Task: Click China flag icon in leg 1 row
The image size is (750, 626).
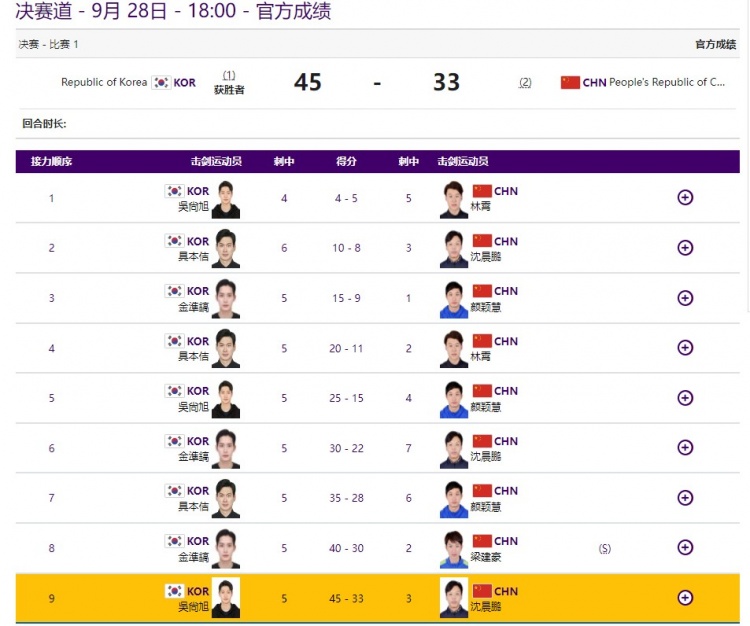Action: tap(482, 191)
